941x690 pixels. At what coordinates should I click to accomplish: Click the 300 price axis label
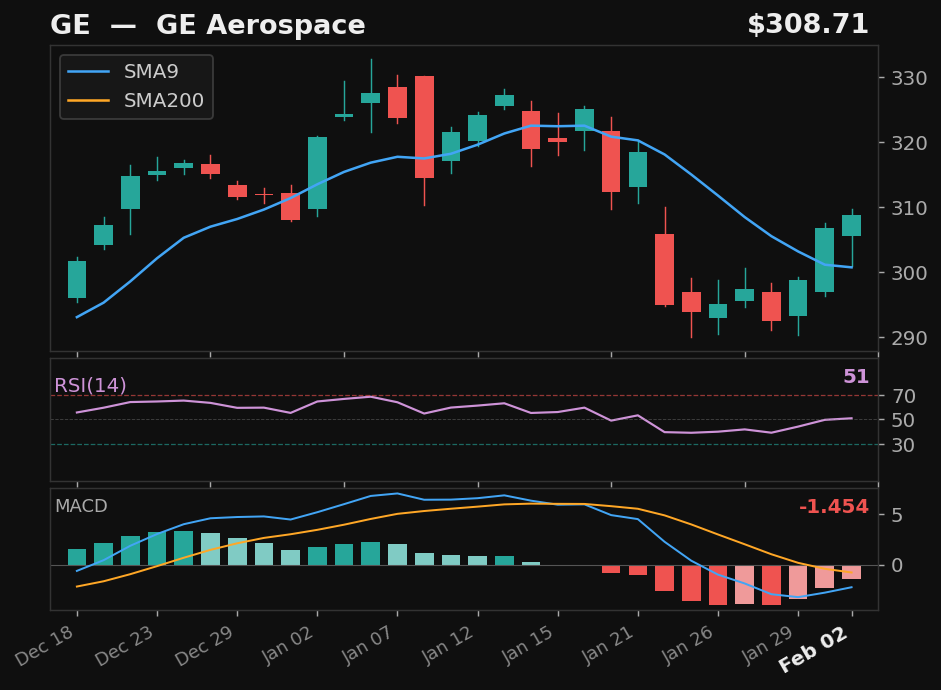909,273
